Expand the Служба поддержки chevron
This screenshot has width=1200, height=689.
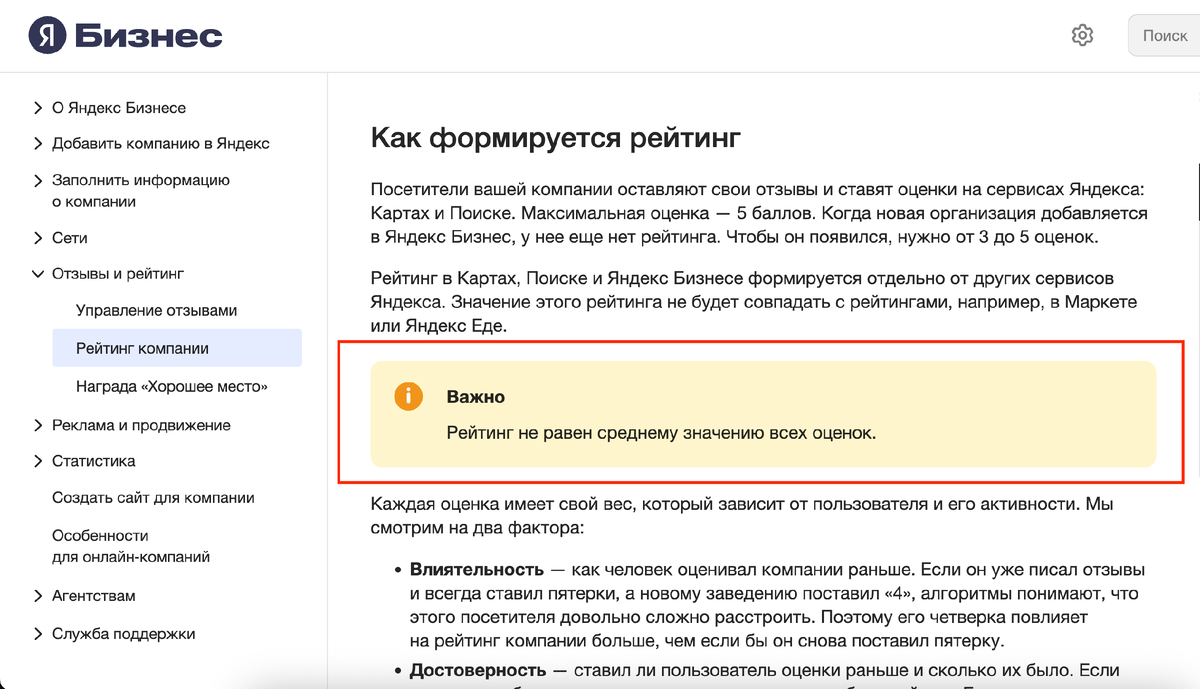[x=38, y=633]
